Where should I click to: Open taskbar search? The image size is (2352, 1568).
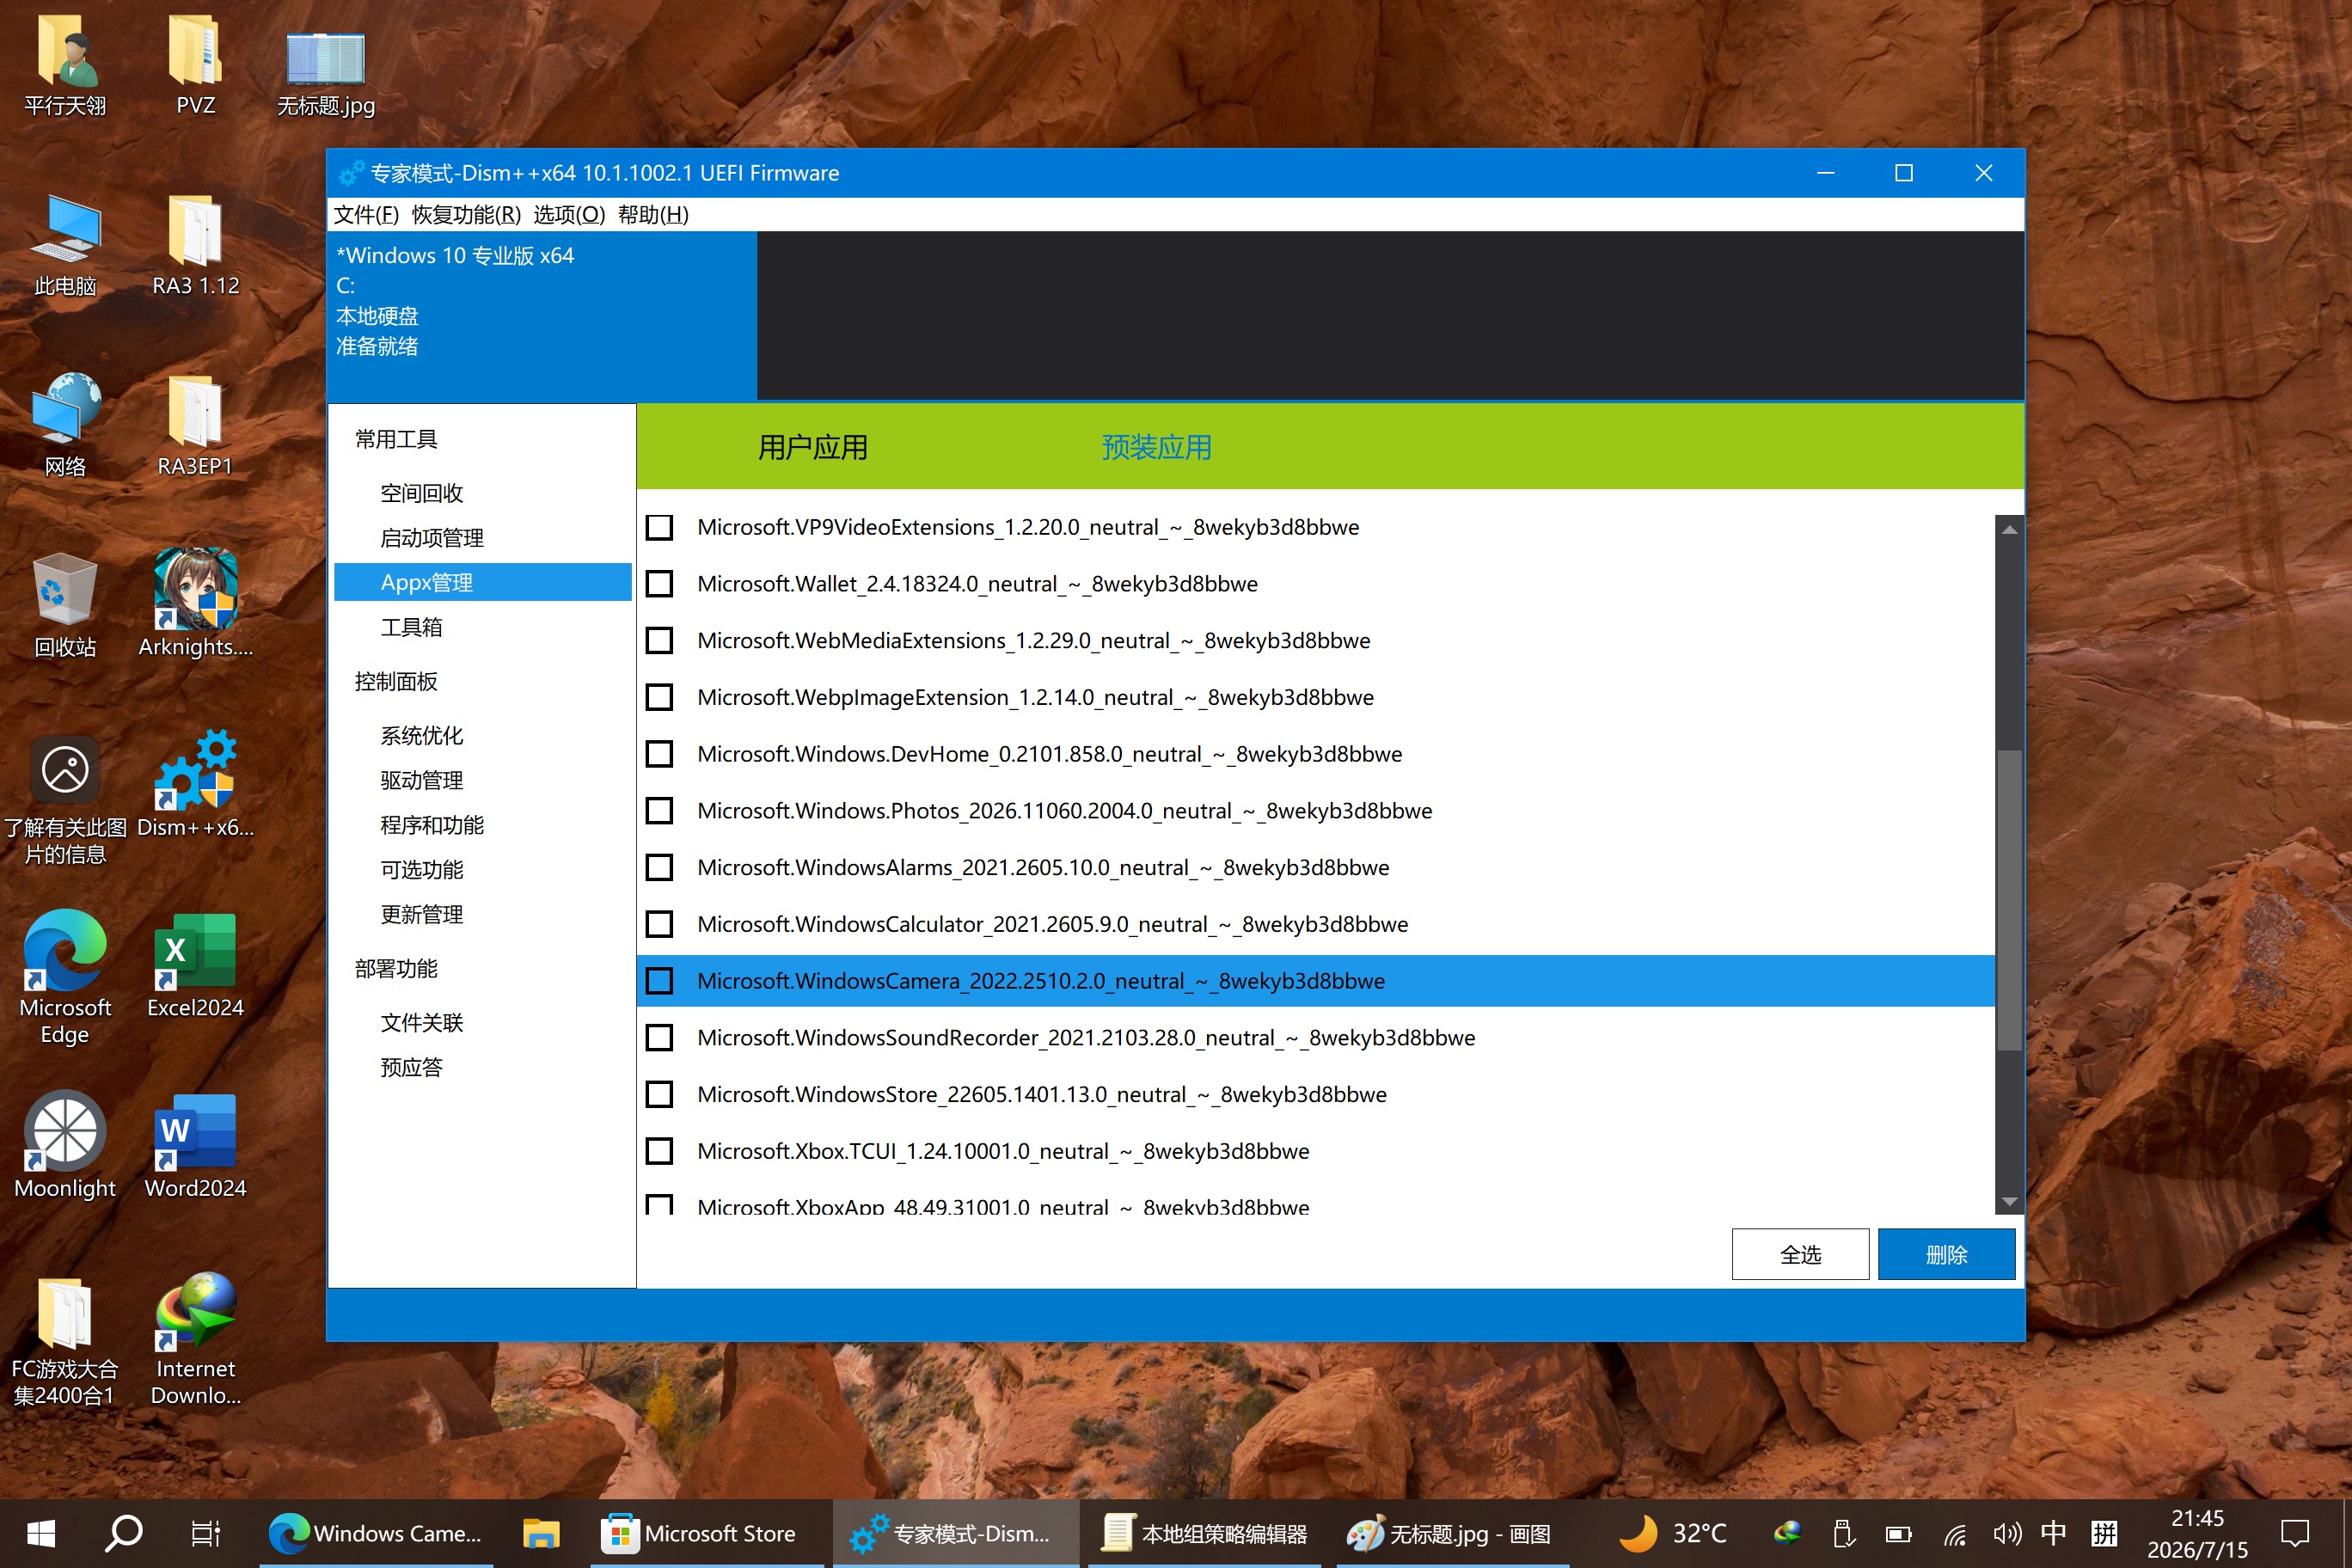[x=124, y=1533]
